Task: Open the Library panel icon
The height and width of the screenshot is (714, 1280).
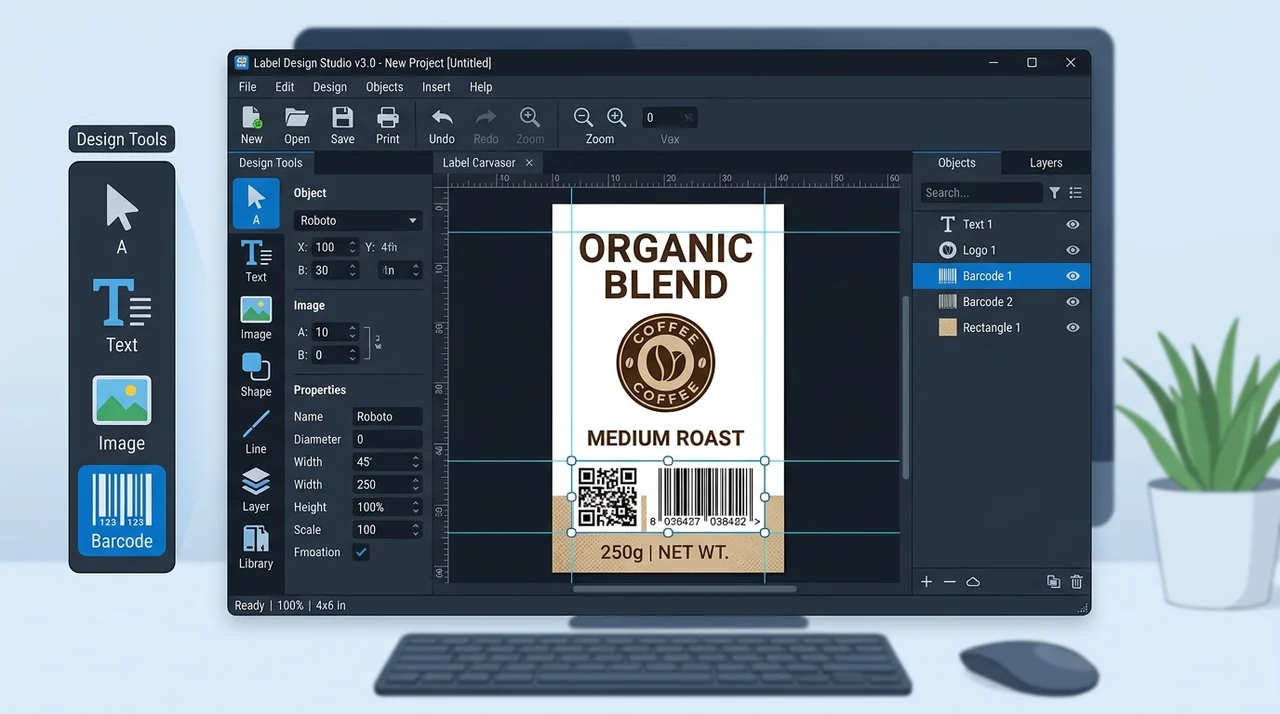Action: (x=256, y=548)
